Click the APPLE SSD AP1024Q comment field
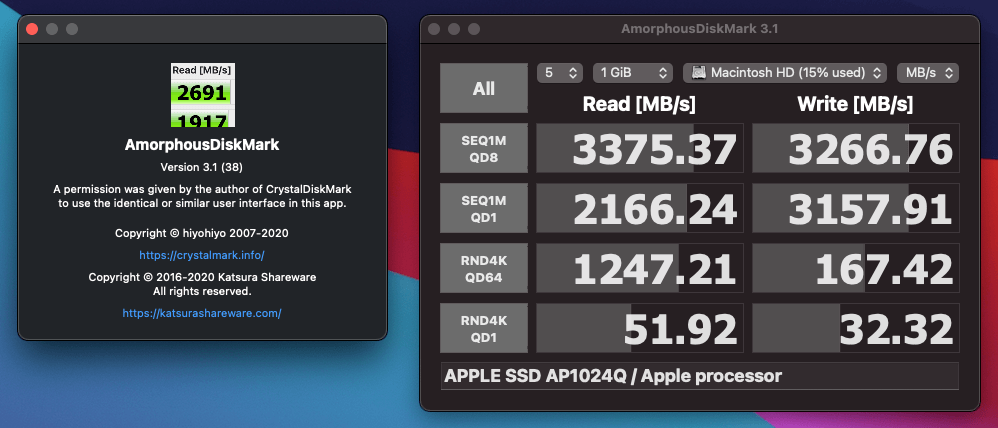 [699, 376]
